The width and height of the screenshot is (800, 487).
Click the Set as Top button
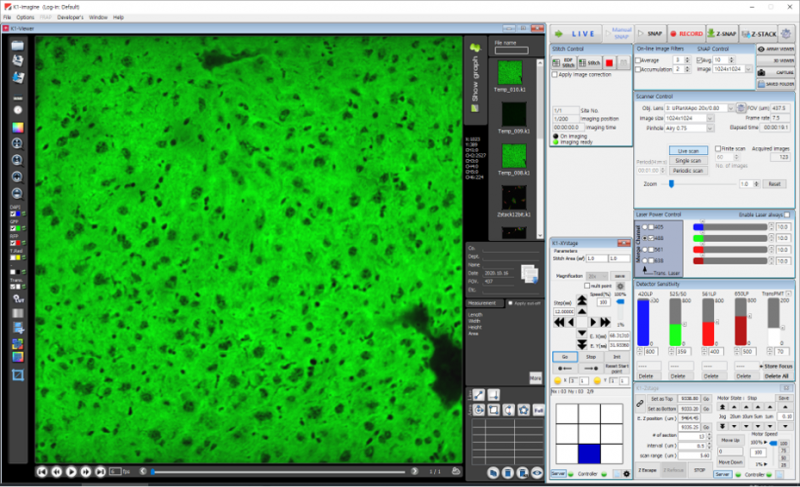pos(662,399)
